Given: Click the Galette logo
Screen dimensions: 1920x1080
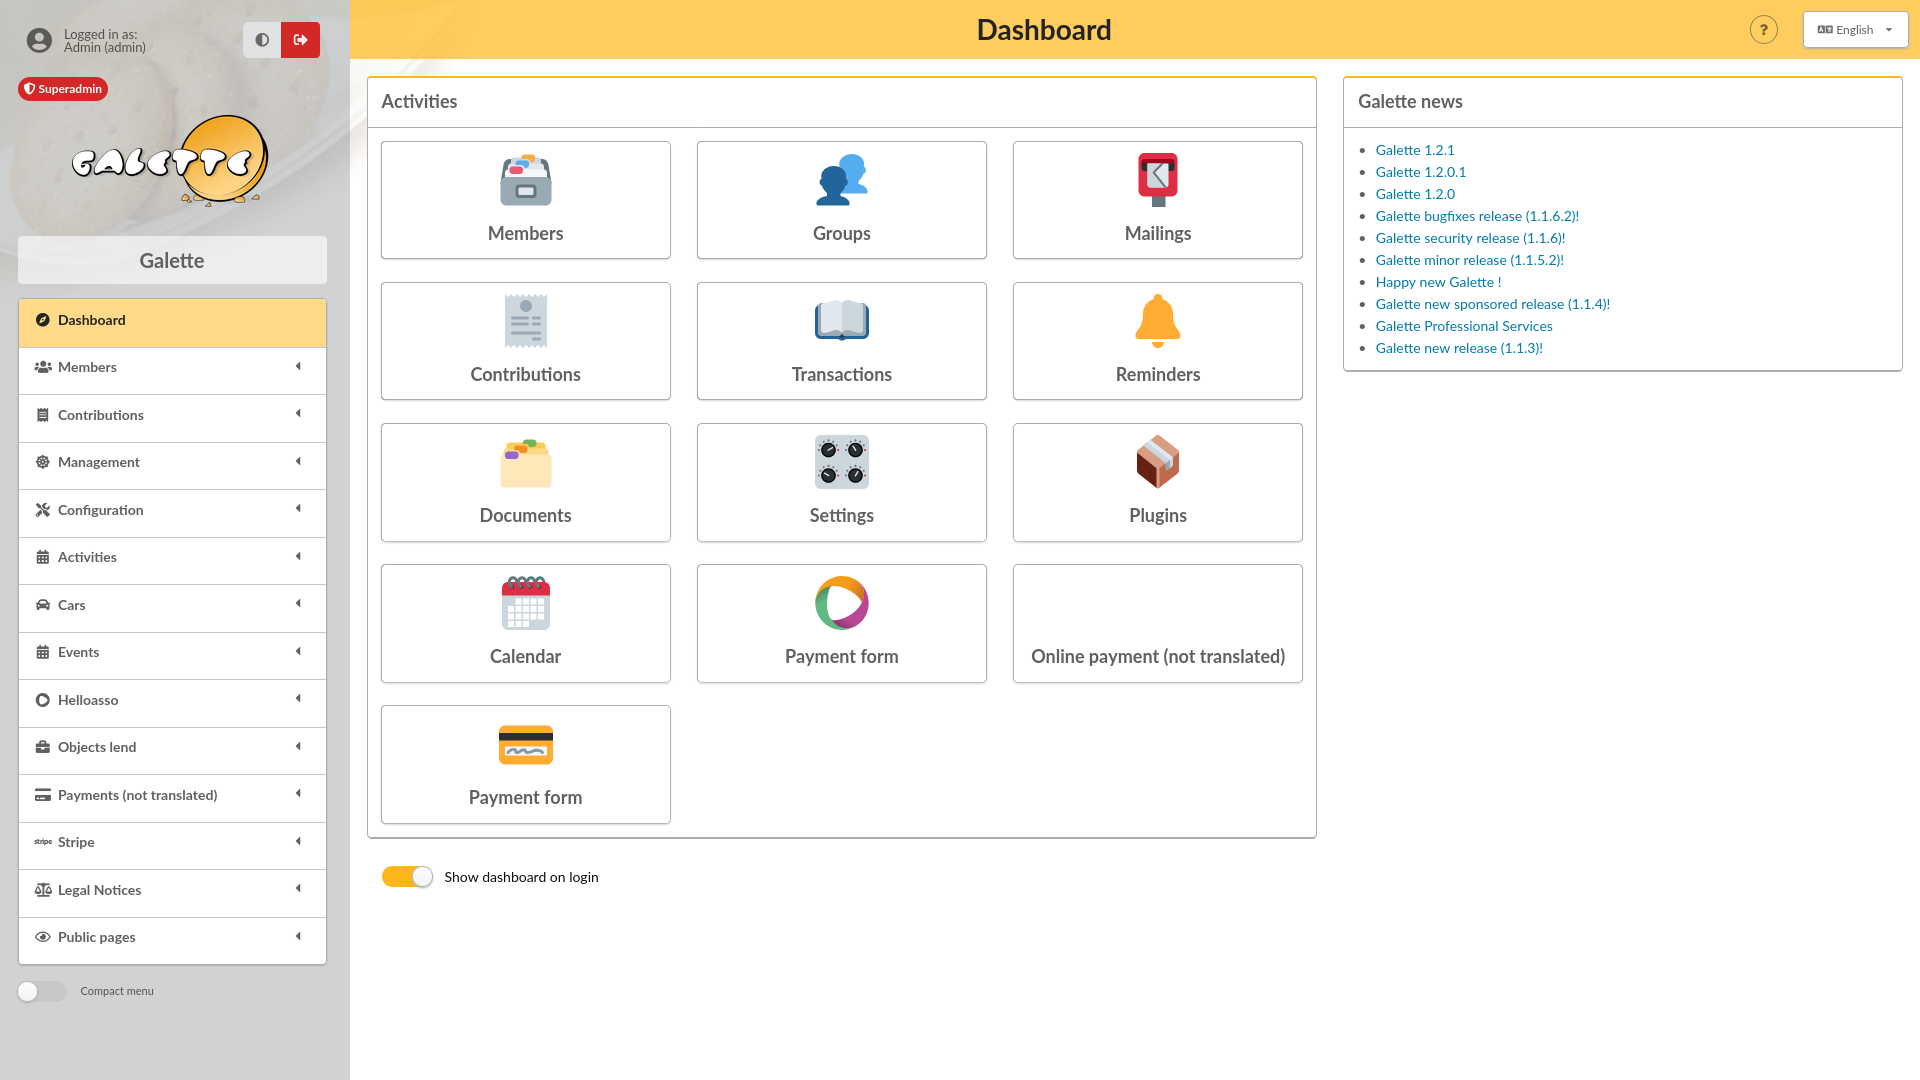Looking at the screenshot, I should (172, 160).
